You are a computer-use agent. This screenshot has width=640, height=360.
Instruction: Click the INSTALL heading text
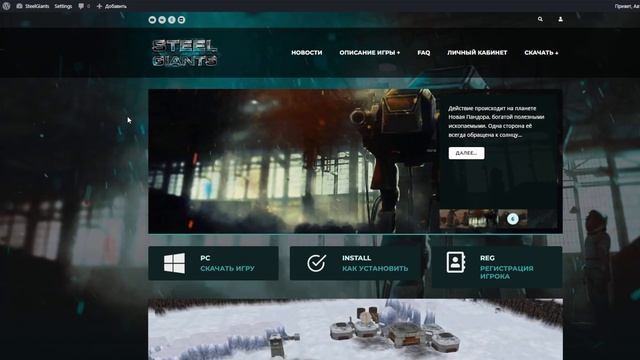pyautogui.click(x=356, y=258)
